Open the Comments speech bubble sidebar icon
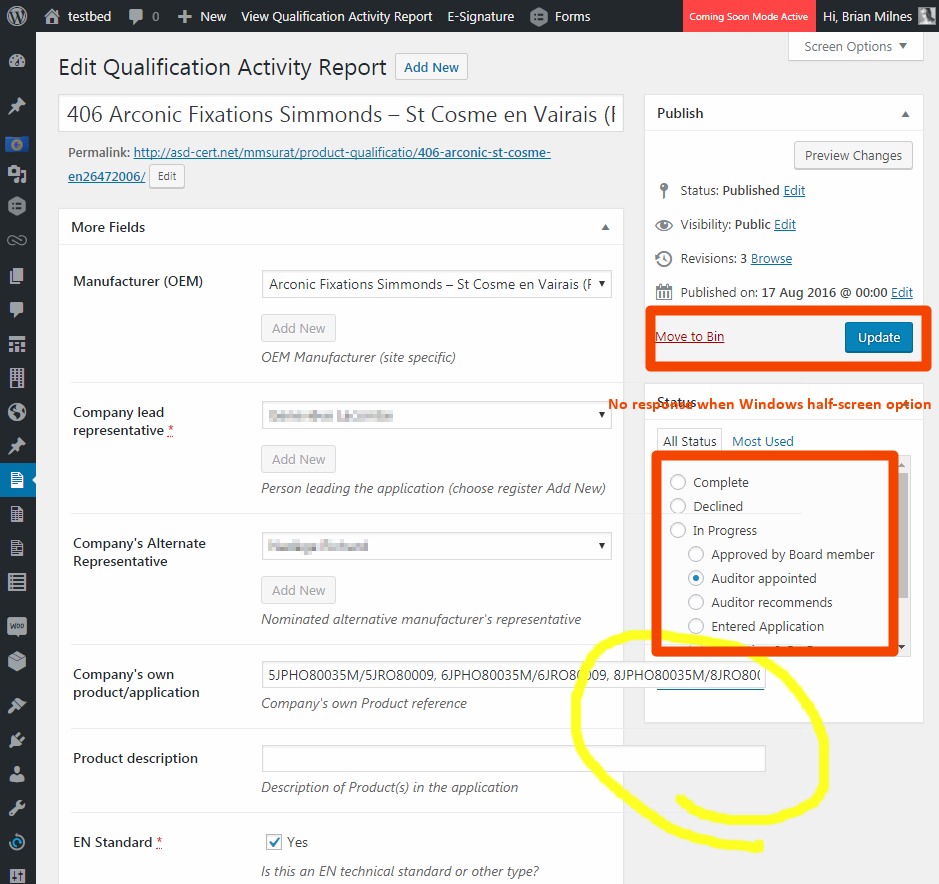Screen dimensions: 939x884 (x=17, y=310)
